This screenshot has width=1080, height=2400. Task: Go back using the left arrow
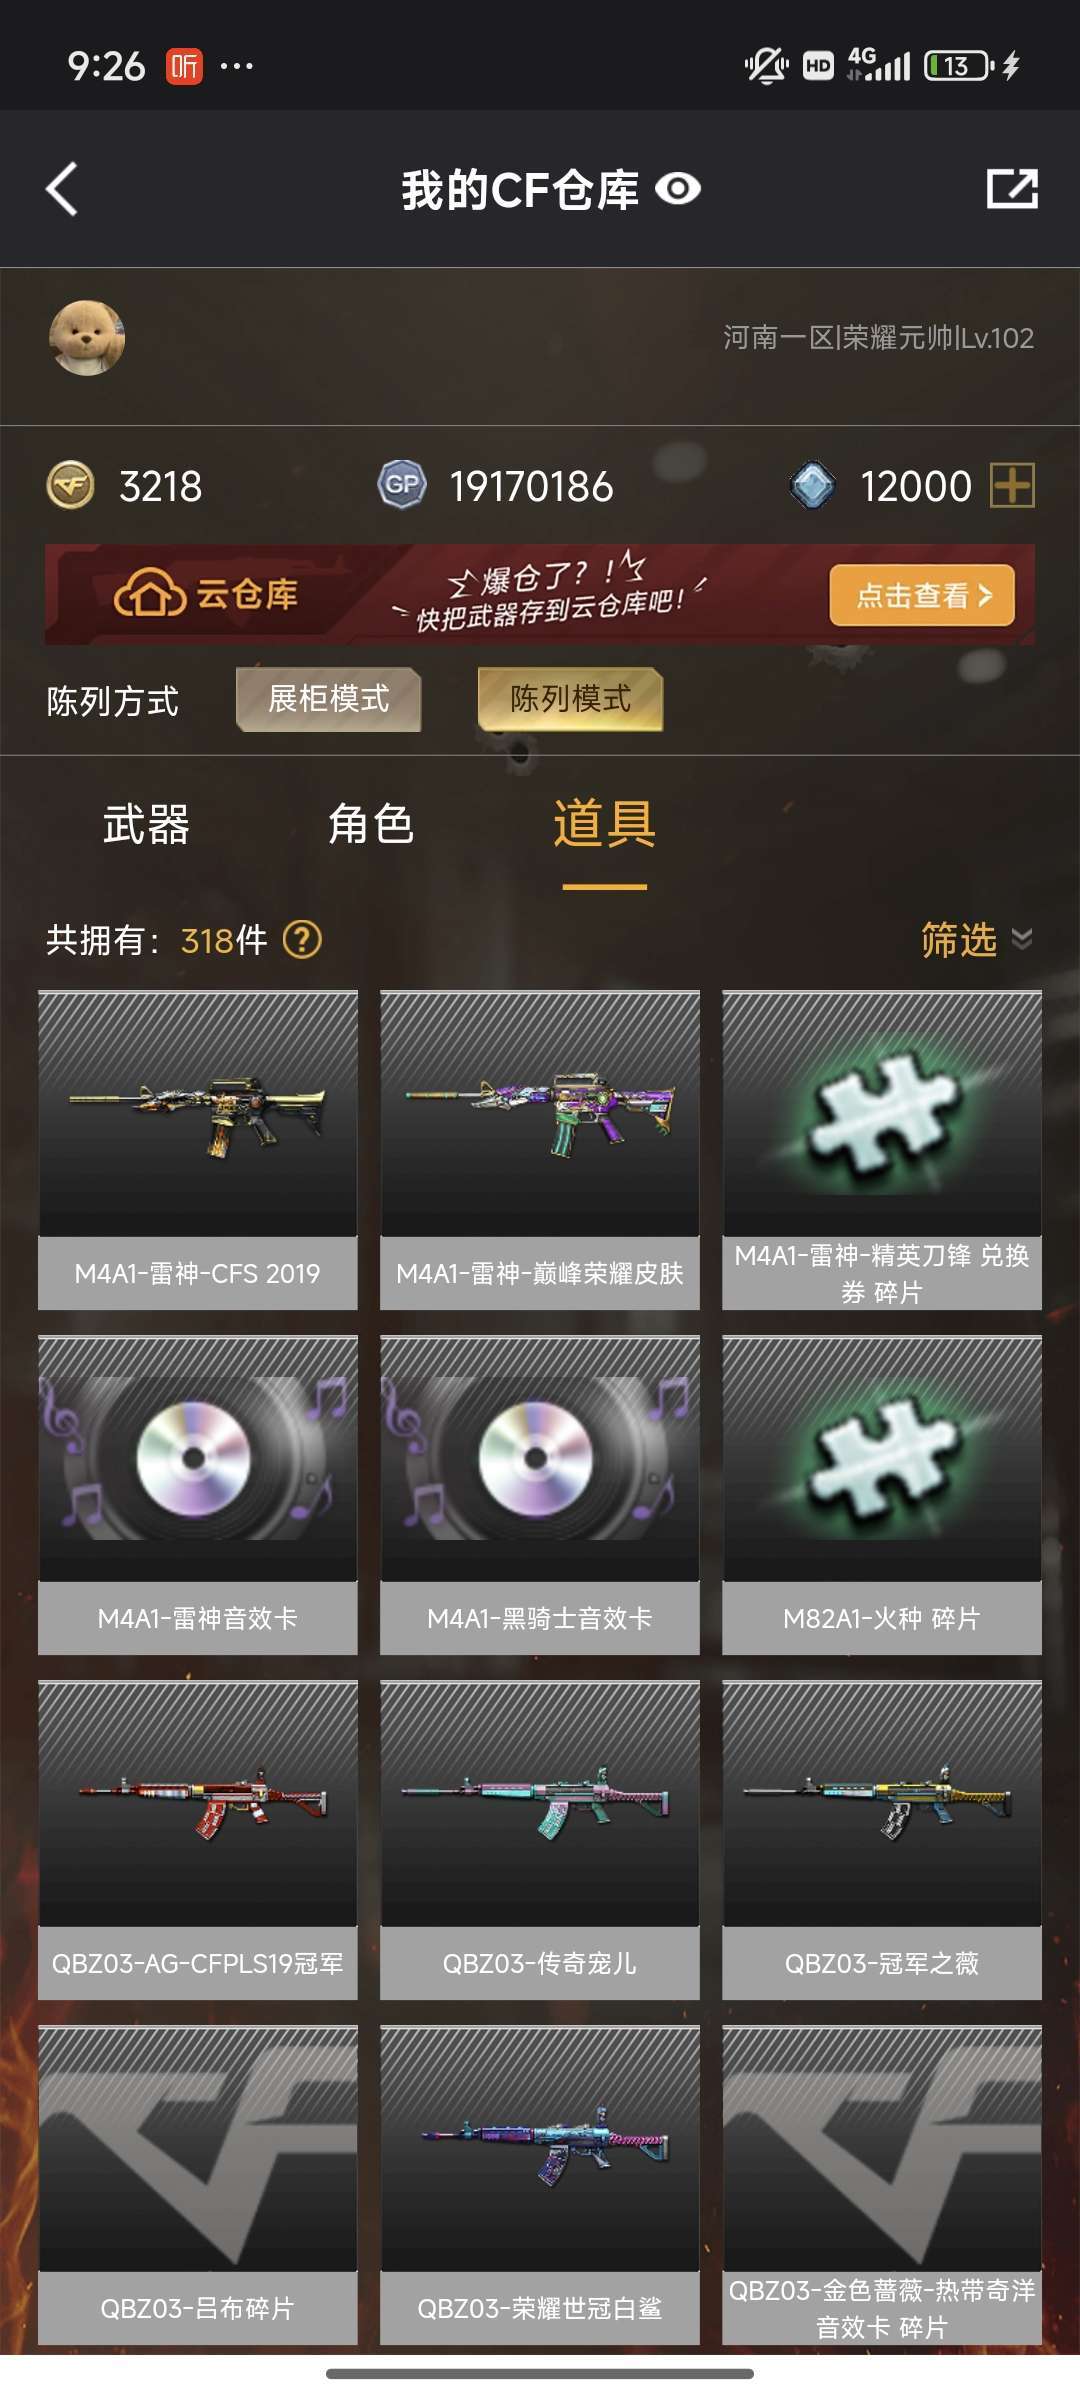62,189
